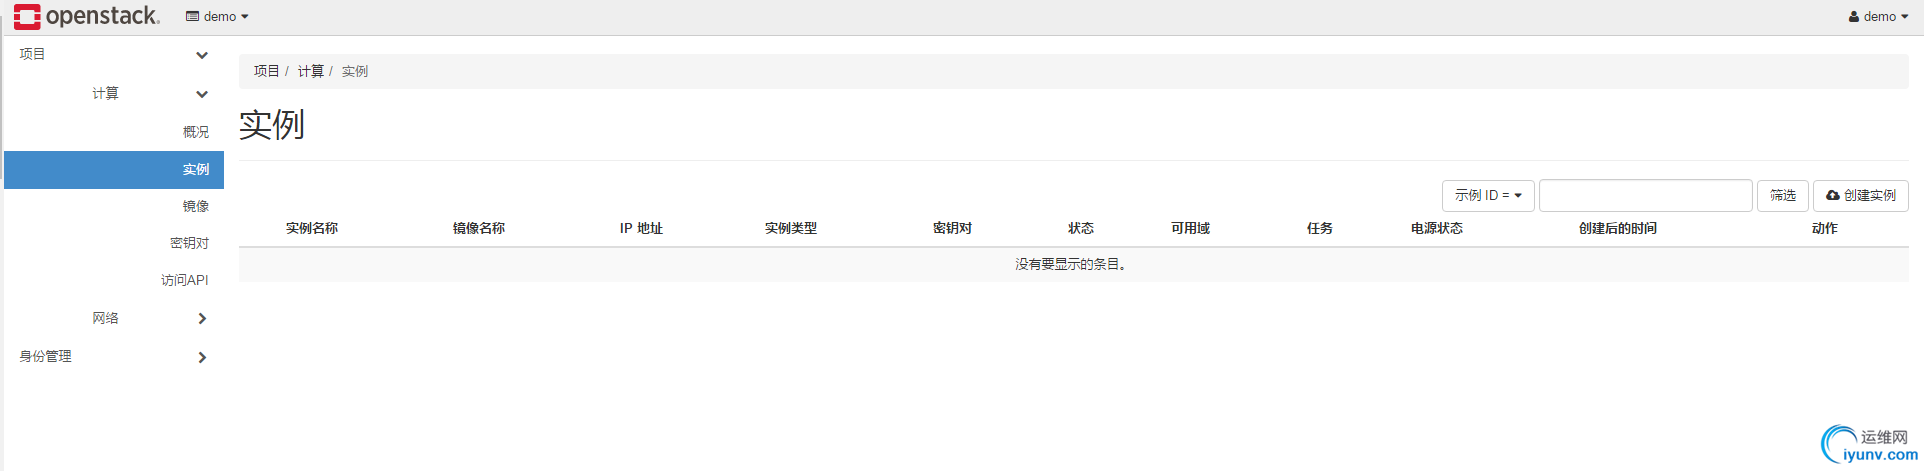Click 创建实例 button

pos(1861,195)
